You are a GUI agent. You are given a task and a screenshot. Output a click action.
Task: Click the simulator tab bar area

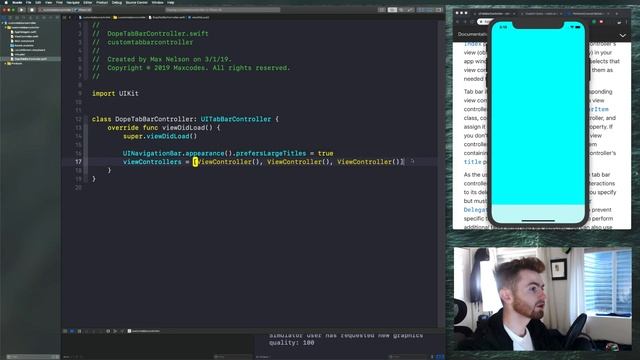click(538, 212)
